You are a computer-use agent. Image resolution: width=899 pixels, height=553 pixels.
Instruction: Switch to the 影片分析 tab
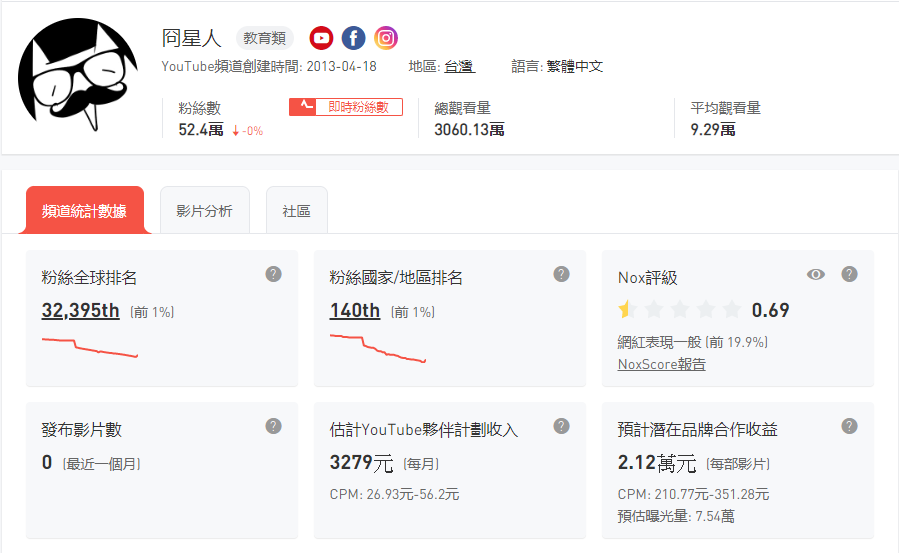coord(205,210)
